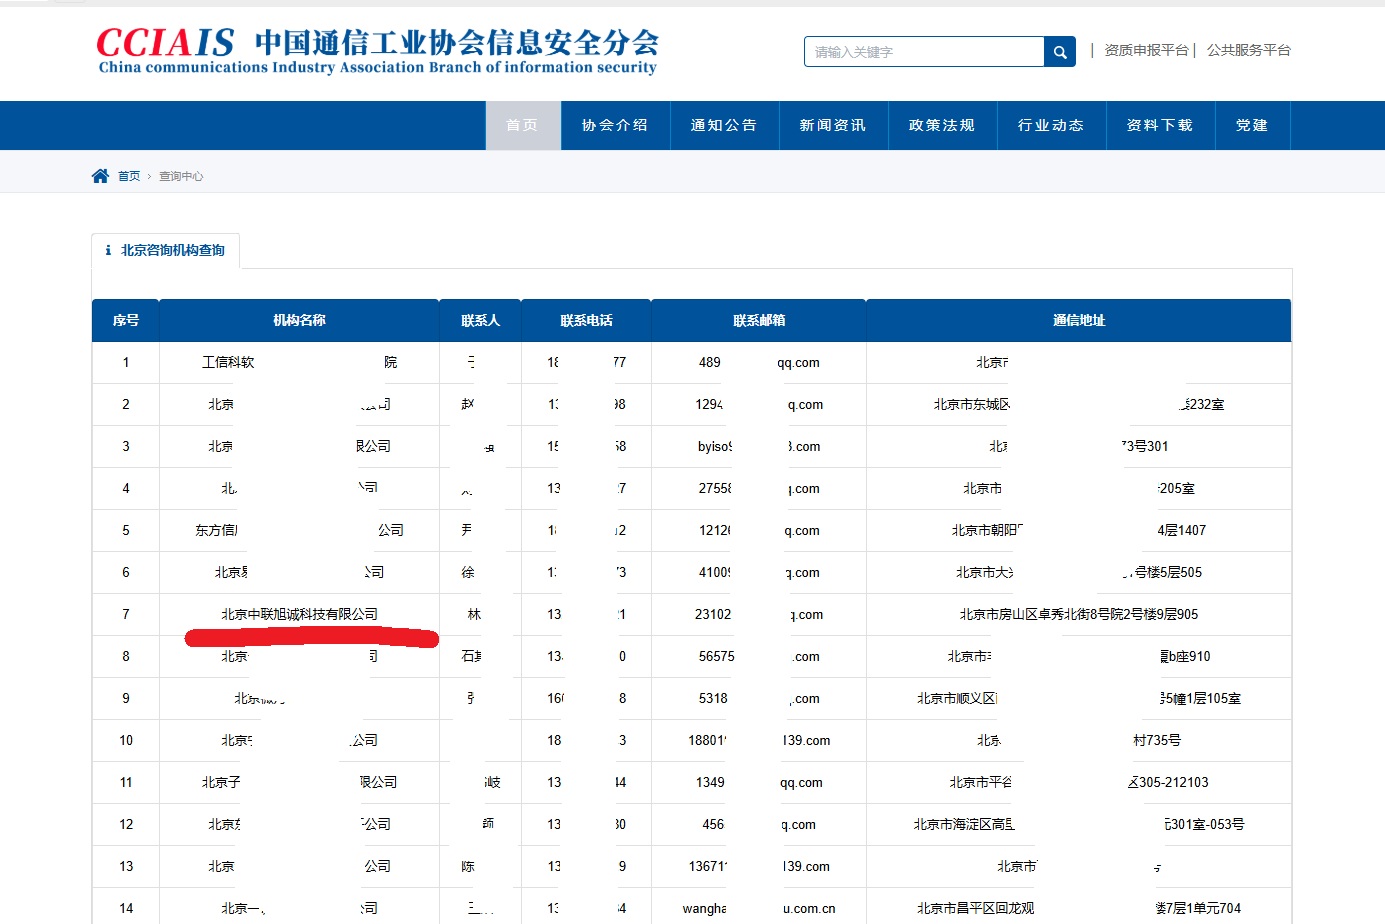The image size is (1385, 924).
Task: Select the highlighted 首页 tab
Action: point(523,125)
